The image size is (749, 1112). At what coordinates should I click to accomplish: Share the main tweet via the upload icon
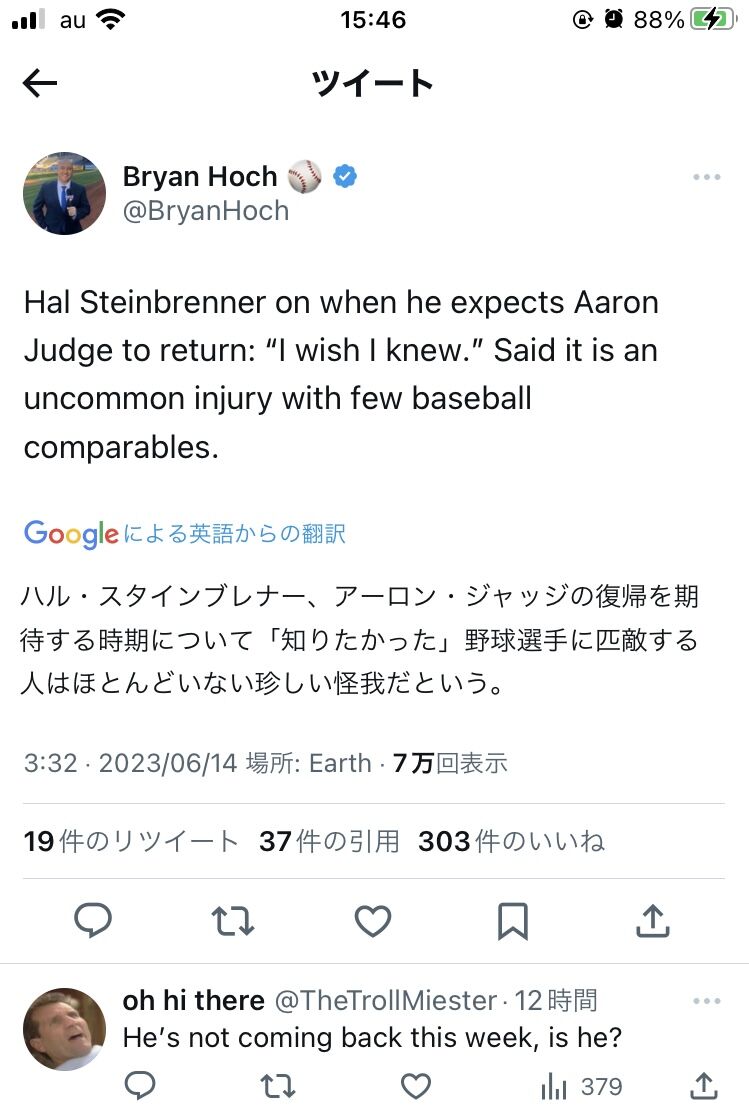pyautogui.click(x=653, y=921)
